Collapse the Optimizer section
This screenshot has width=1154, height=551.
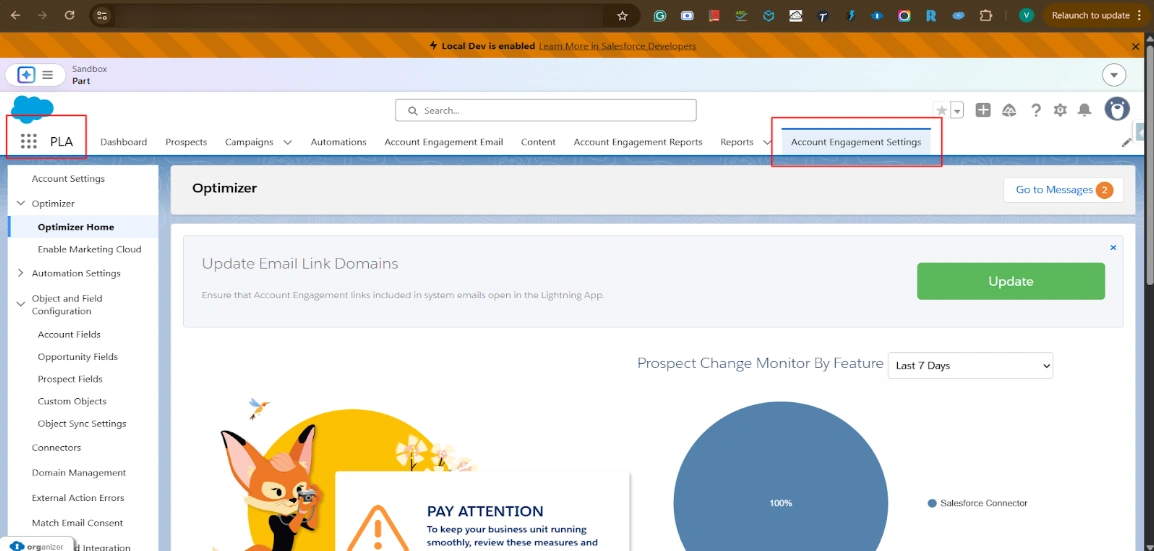coord(20,203)
